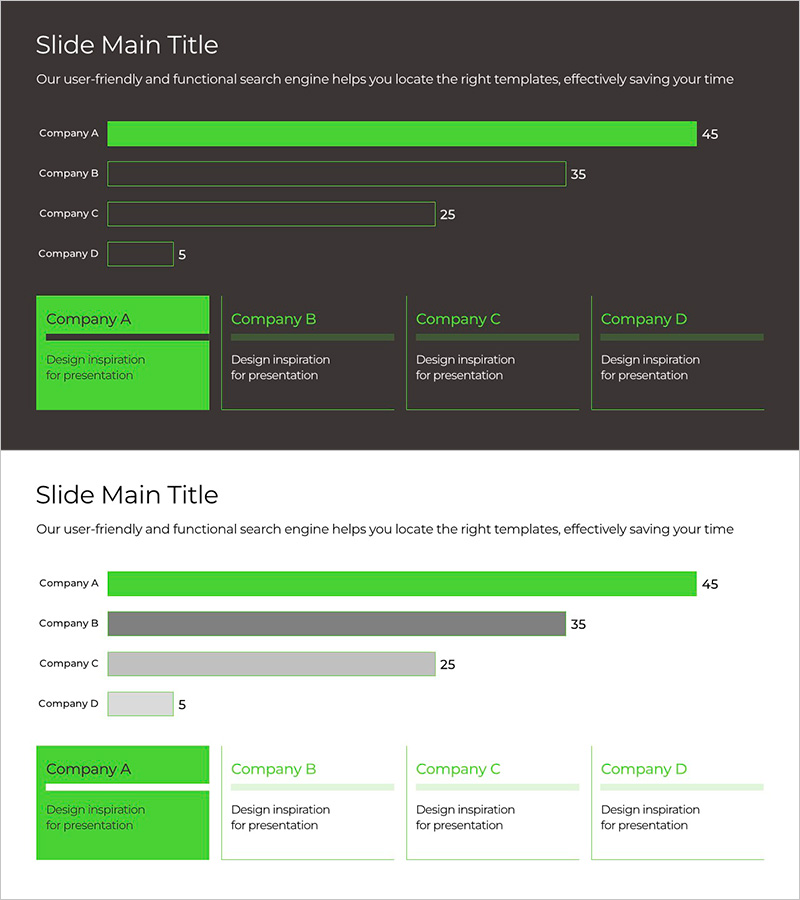Screen dimensions: 800x900
Task: Click the Company C card on white slide
Action: pos(492,802)
